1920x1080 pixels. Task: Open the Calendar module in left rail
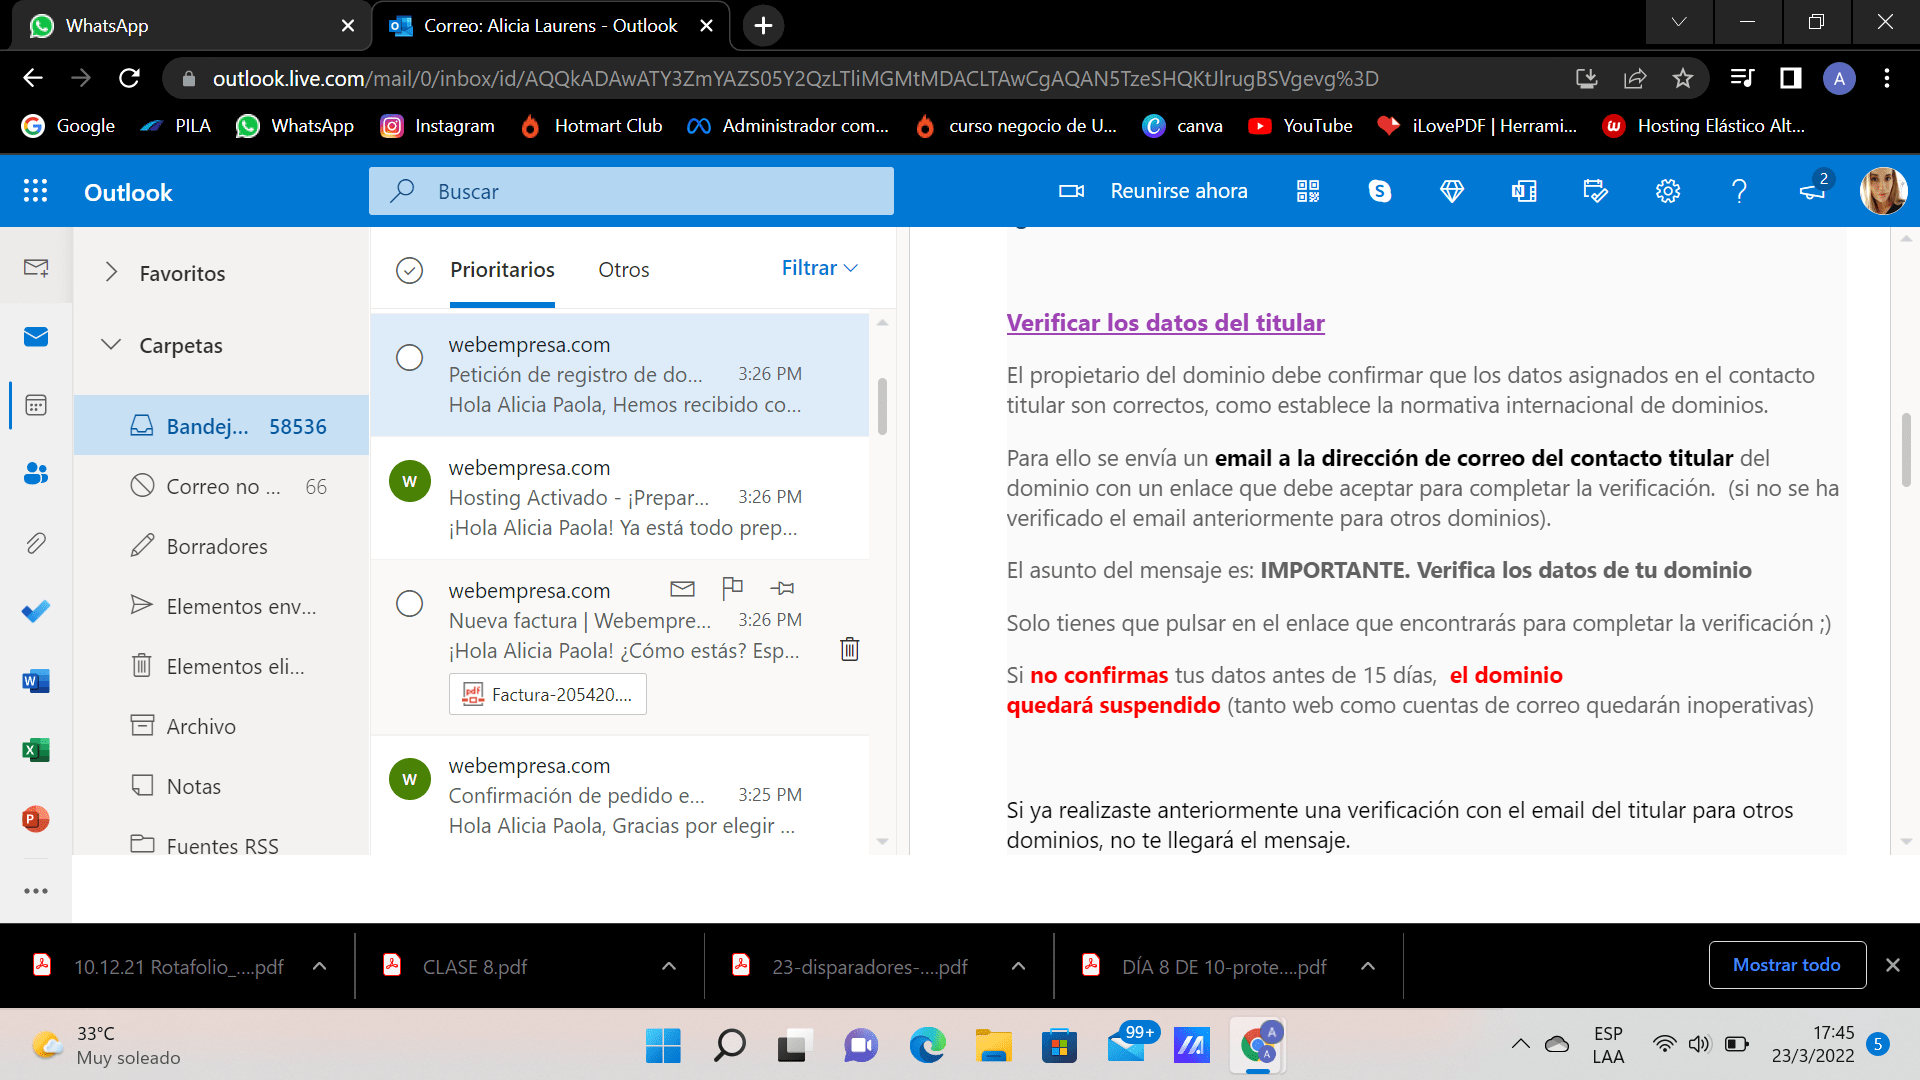click(36, 405)
